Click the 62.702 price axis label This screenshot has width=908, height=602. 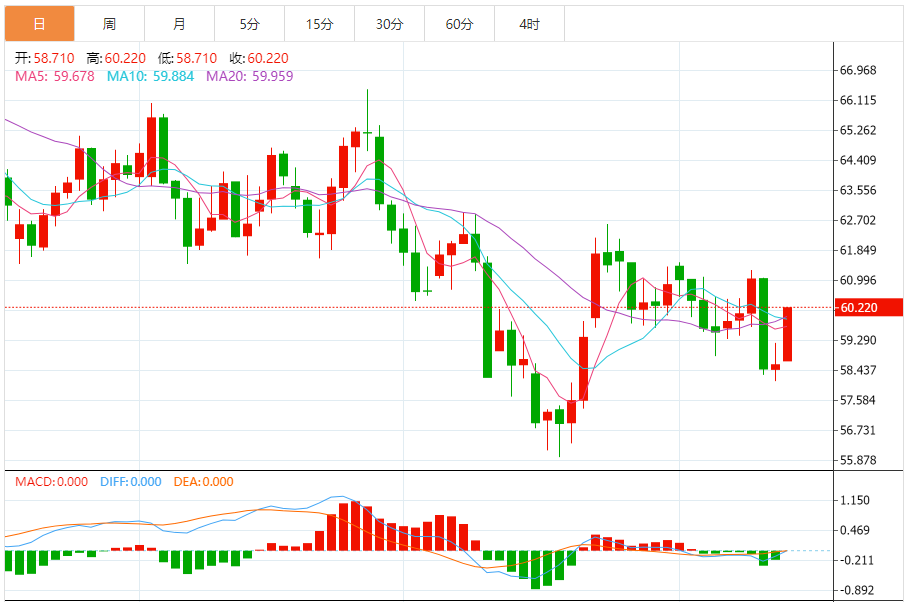click(x=858, y=221)
